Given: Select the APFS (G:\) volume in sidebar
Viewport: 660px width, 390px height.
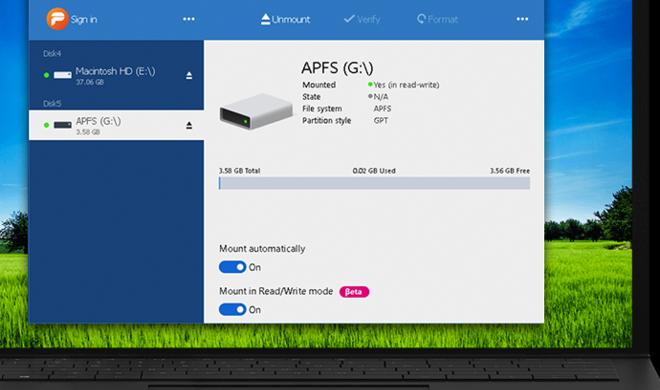Looking at the screenshot, I should point(116,125).
